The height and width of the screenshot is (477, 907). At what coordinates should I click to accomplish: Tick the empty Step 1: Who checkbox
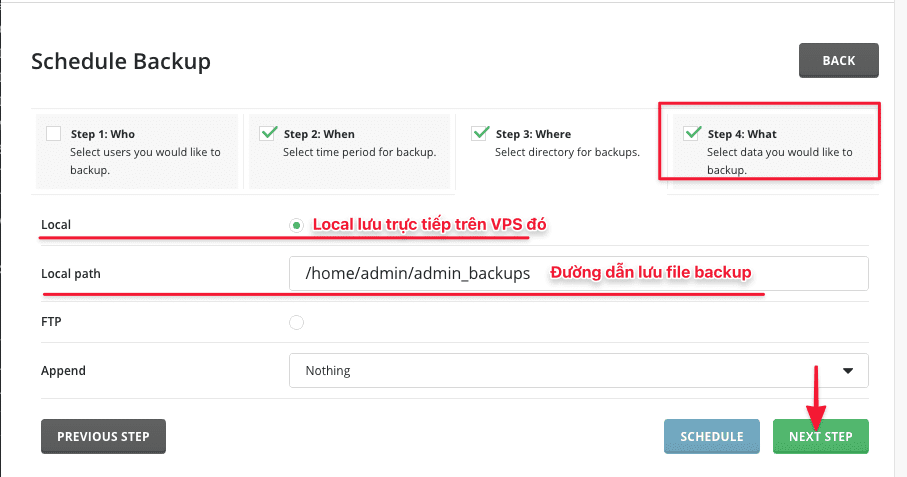(x=53, y=133)
